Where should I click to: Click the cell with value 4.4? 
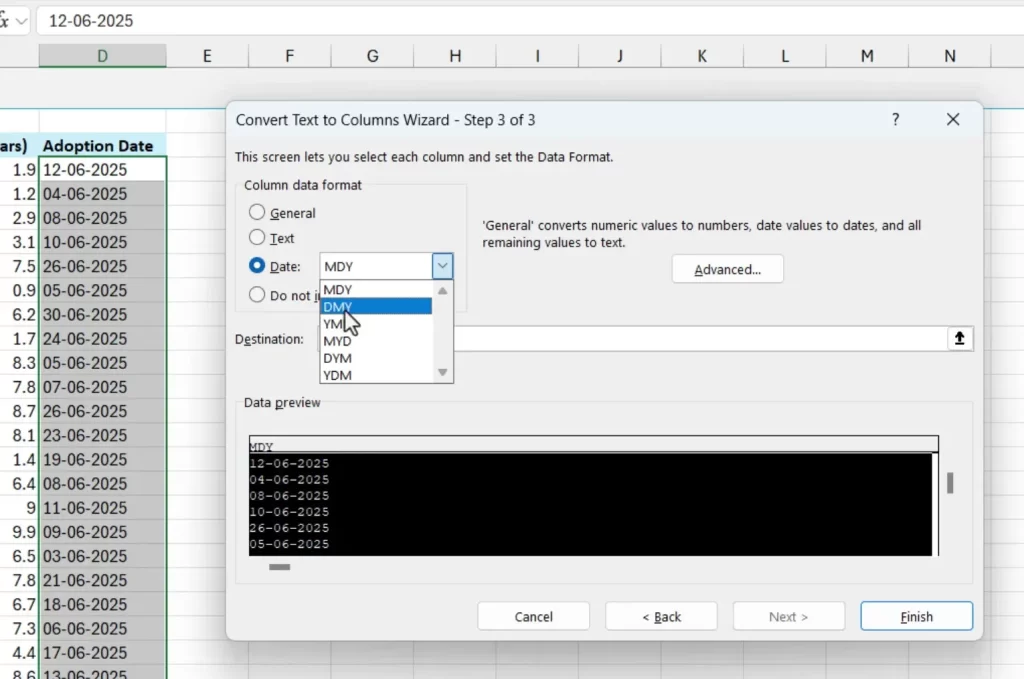click(19, 653)
